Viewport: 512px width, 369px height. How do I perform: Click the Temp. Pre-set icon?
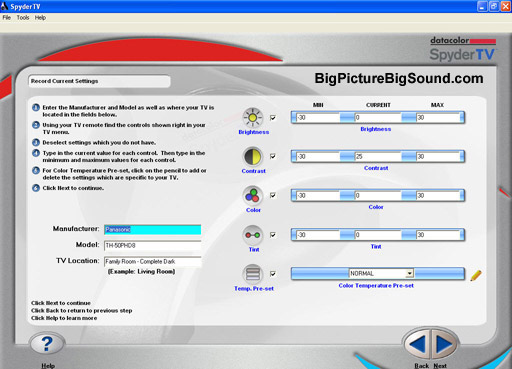(x=253, y=274)
